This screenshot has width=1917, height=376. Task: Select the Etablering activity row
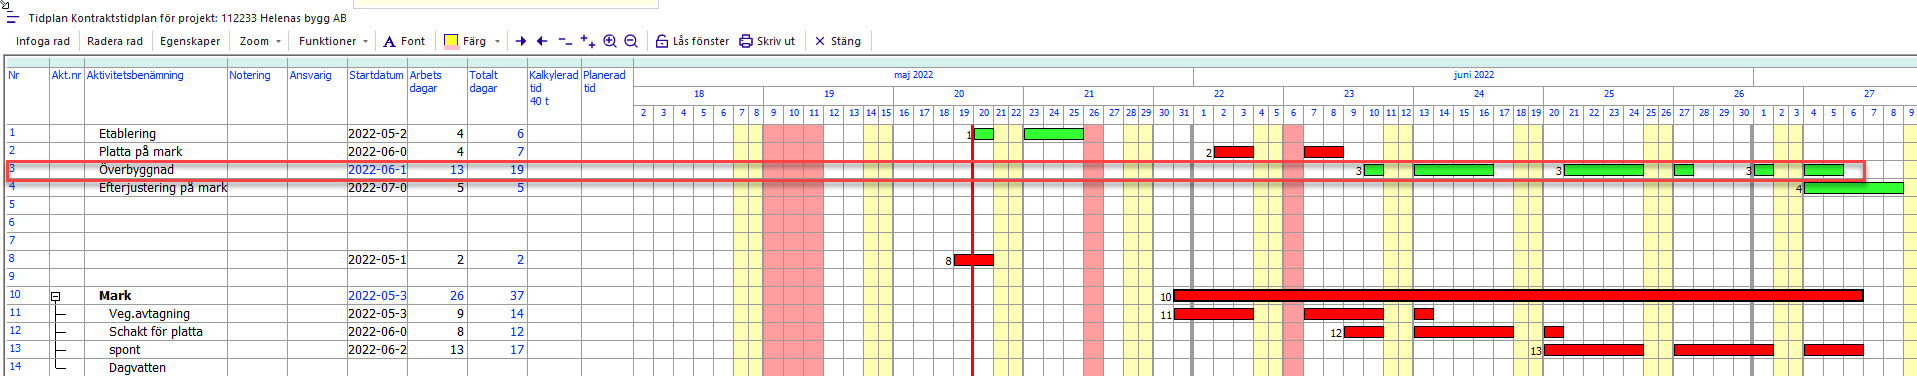click(127, 134)
